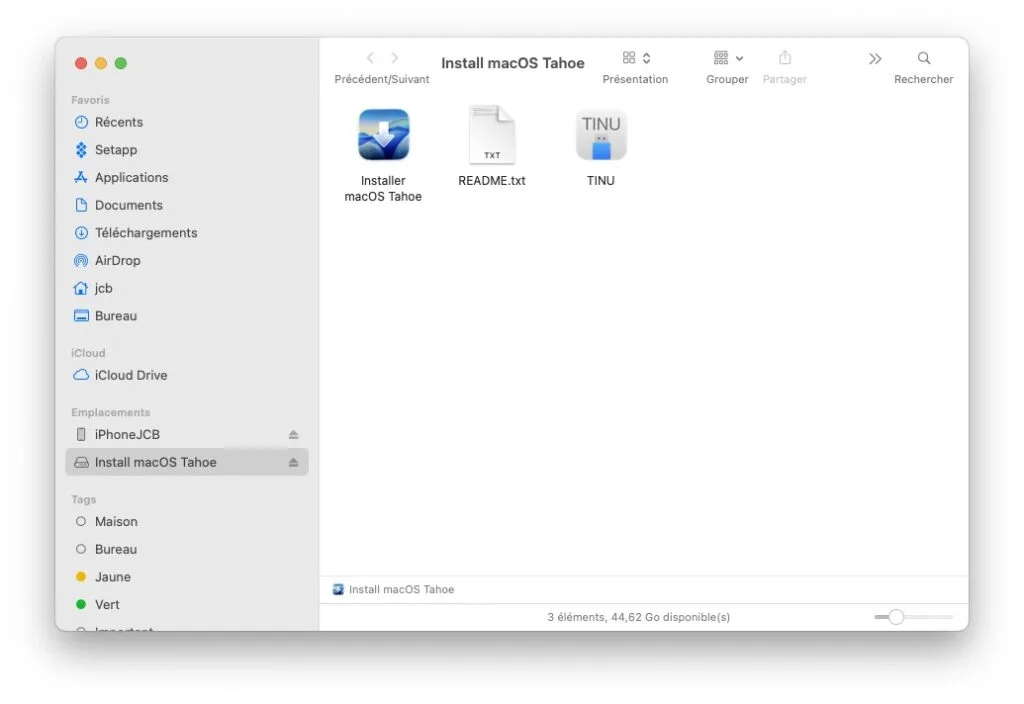This screenshot has height=704, width=1024.
Task: Go forward with the Suivant arrow
Action: point(394,58)
